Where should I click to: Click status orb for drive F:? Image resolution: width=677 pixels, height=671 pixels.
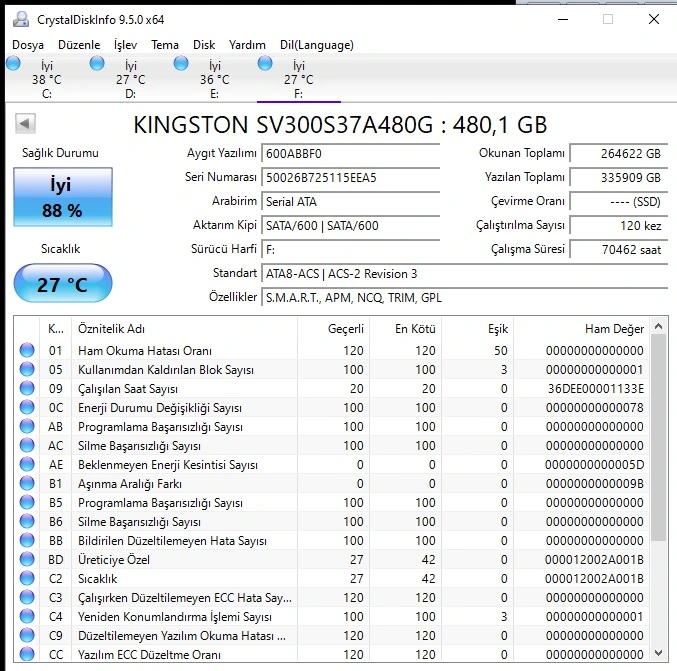click(x=265, y=63)
